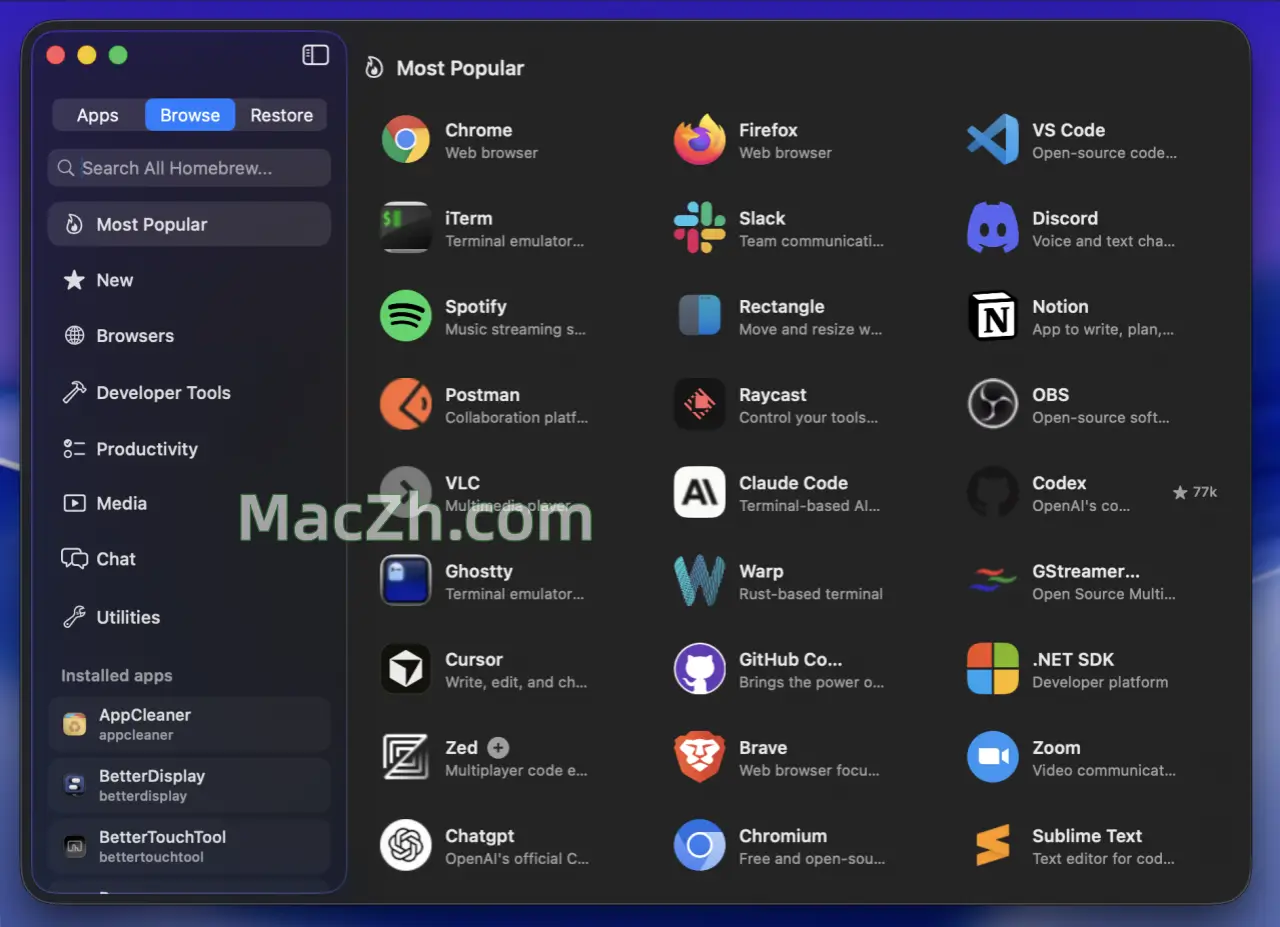This screenshot has width=1280, height=927.
Task: Select the Chromium icon
Action: (700, 845)
